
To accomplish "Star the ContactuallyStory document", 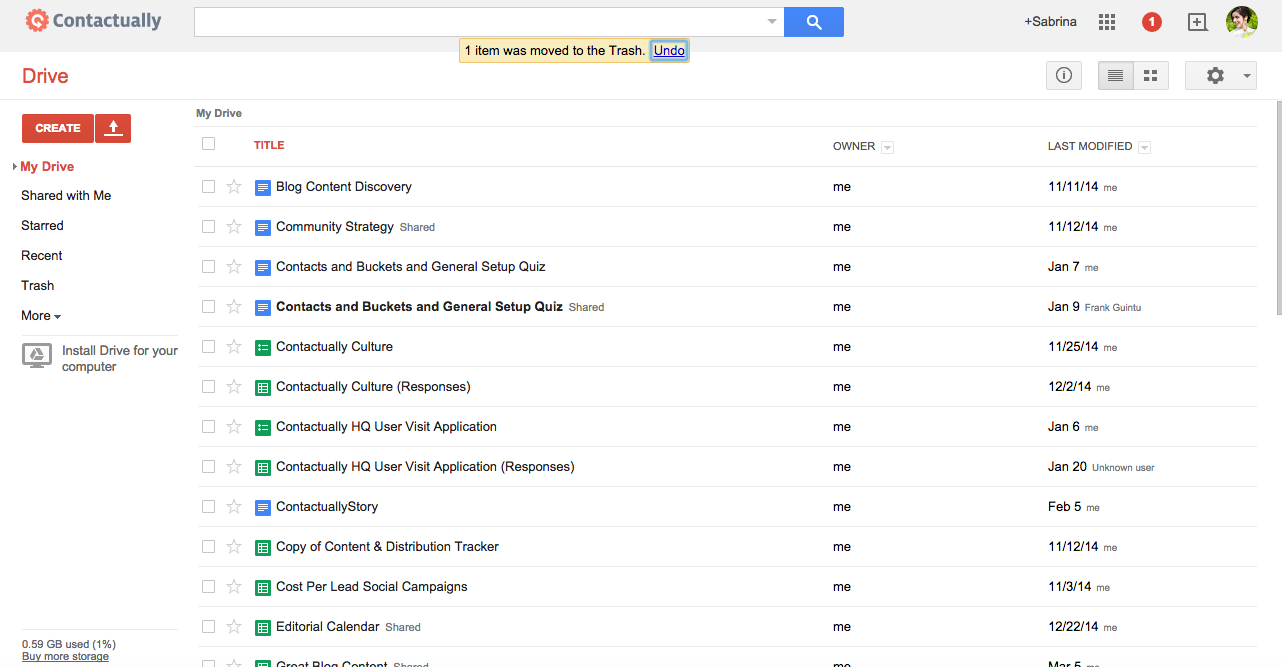I will [x=234, y=506].
